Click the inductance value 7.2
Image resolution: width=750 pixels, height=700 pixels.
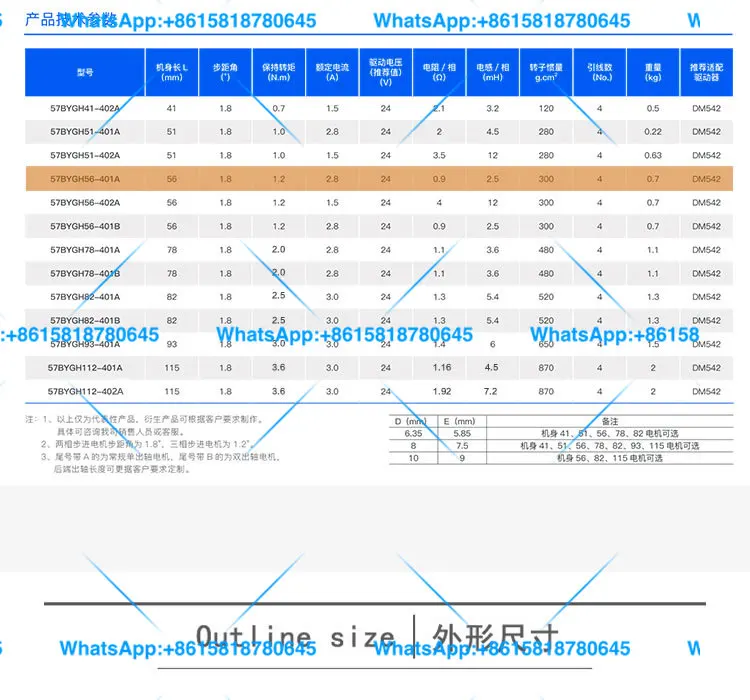(x=491, y=391)
